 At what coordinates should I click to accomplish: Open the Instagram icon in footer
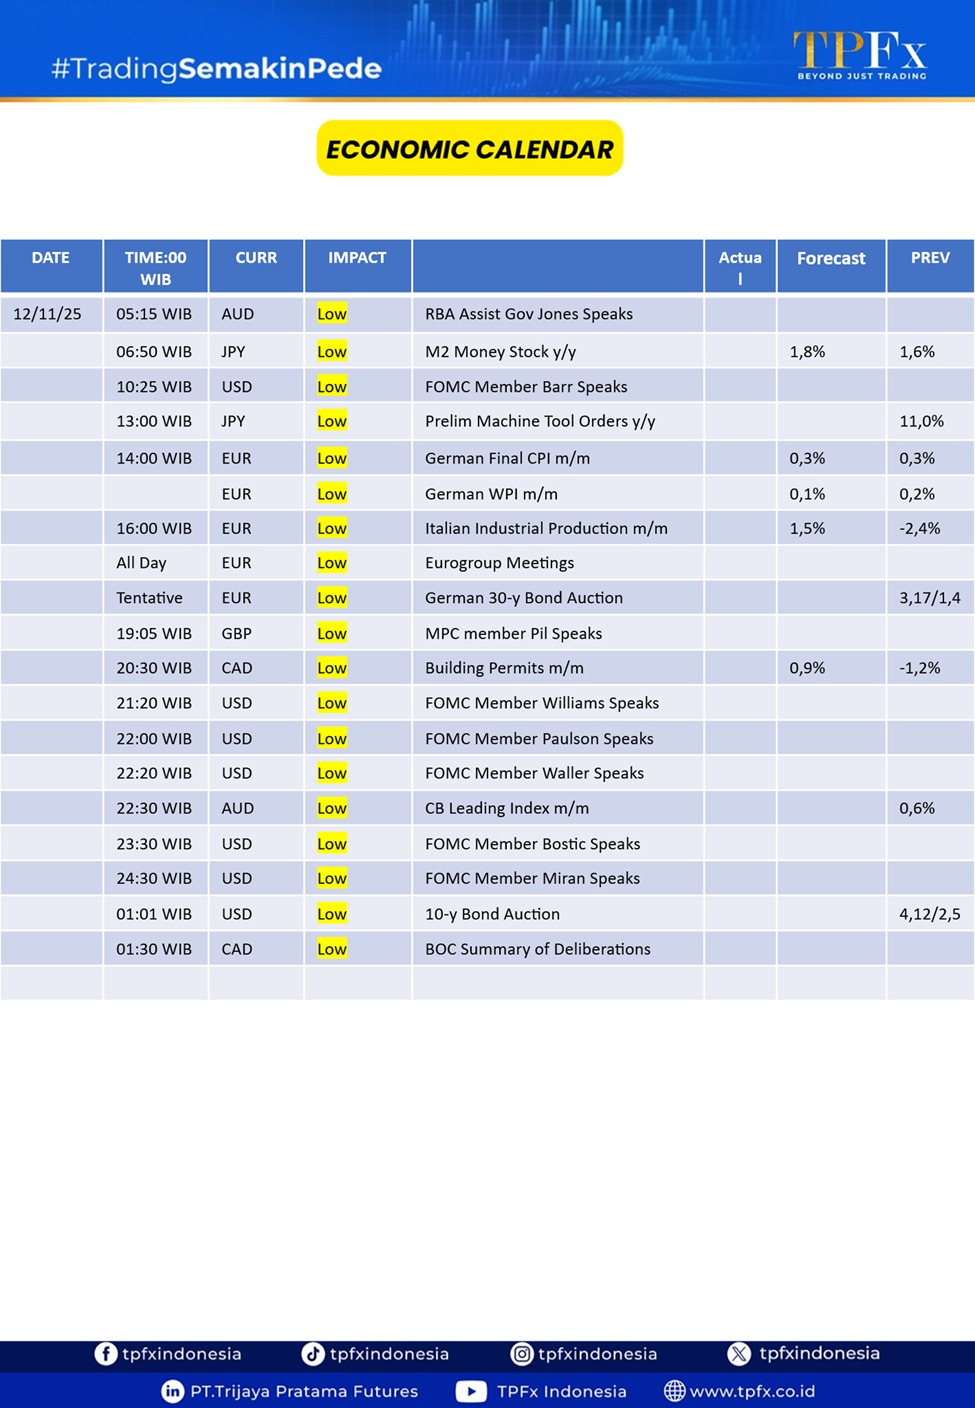pos(521,1354)
